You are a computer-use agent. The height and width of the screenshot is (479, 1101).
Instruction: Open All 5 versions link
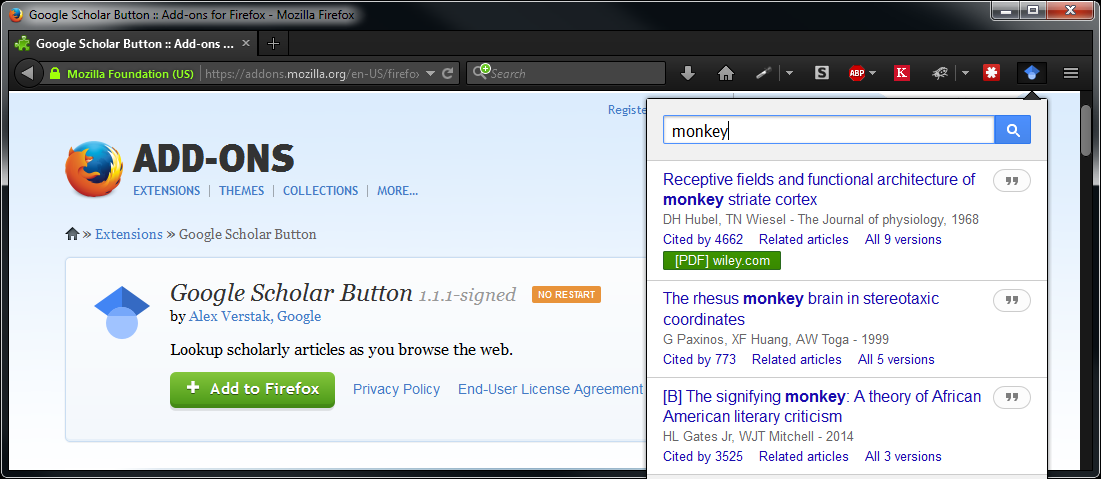tap(896, 360)
